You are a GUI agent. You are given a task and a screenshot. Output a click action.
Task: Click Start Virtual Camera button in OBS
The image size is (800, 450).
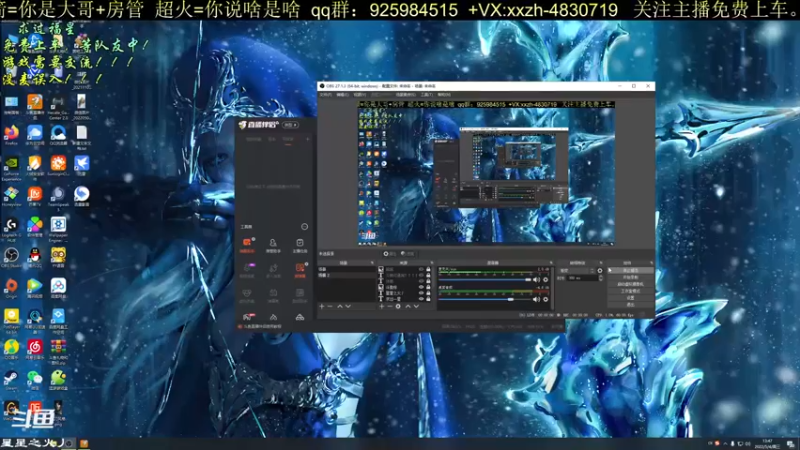pyautogui.click(x=631, y=284)
